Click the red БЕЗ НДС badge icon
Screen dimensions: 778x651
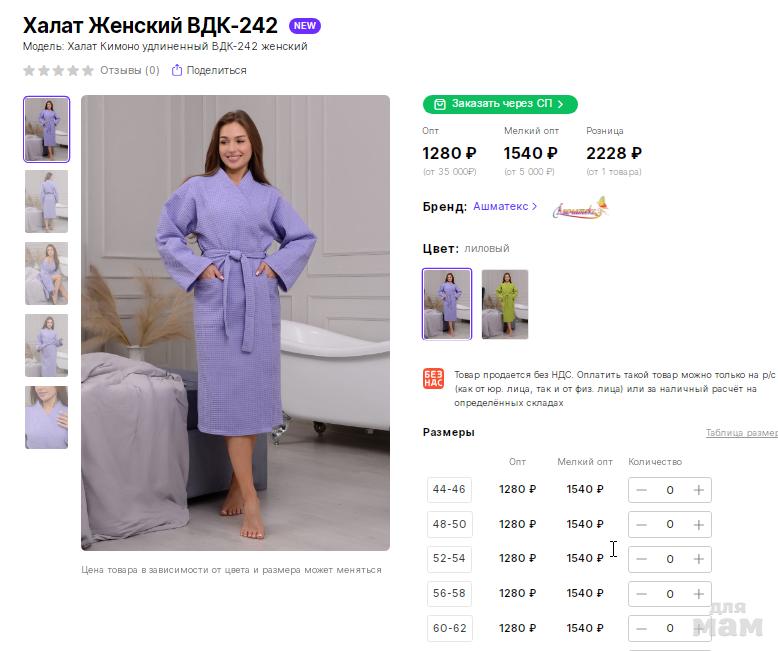pyautogui.click(x=433, y=379)
